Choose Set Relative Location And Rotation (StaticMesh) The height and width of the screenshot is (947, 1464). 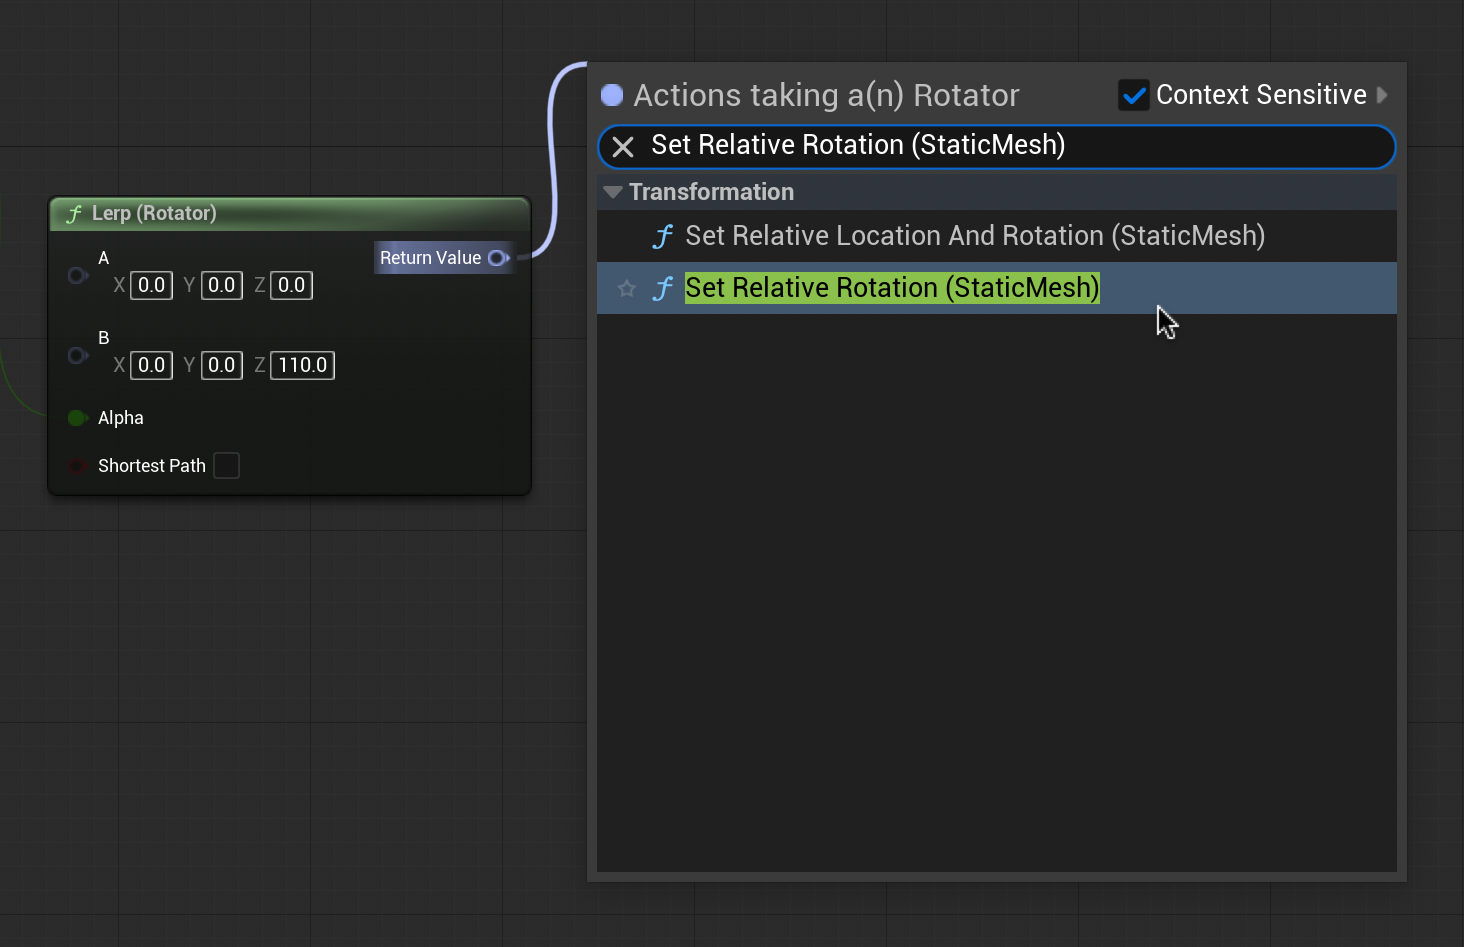click(x=974, y=236)
